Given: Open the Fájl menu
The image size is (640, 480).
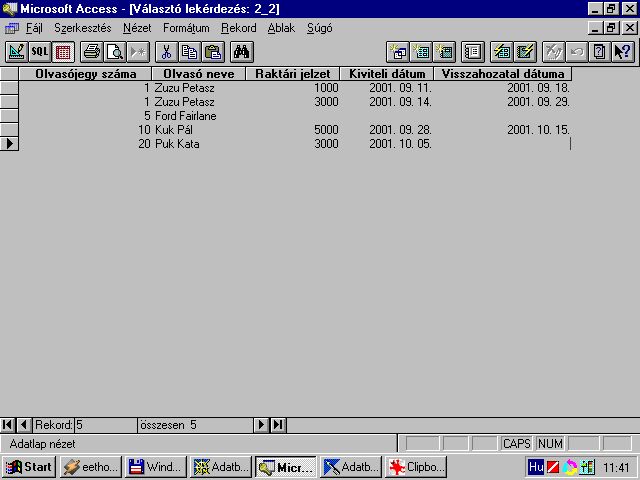Looking at the screenshot, I should pos(34,28).
